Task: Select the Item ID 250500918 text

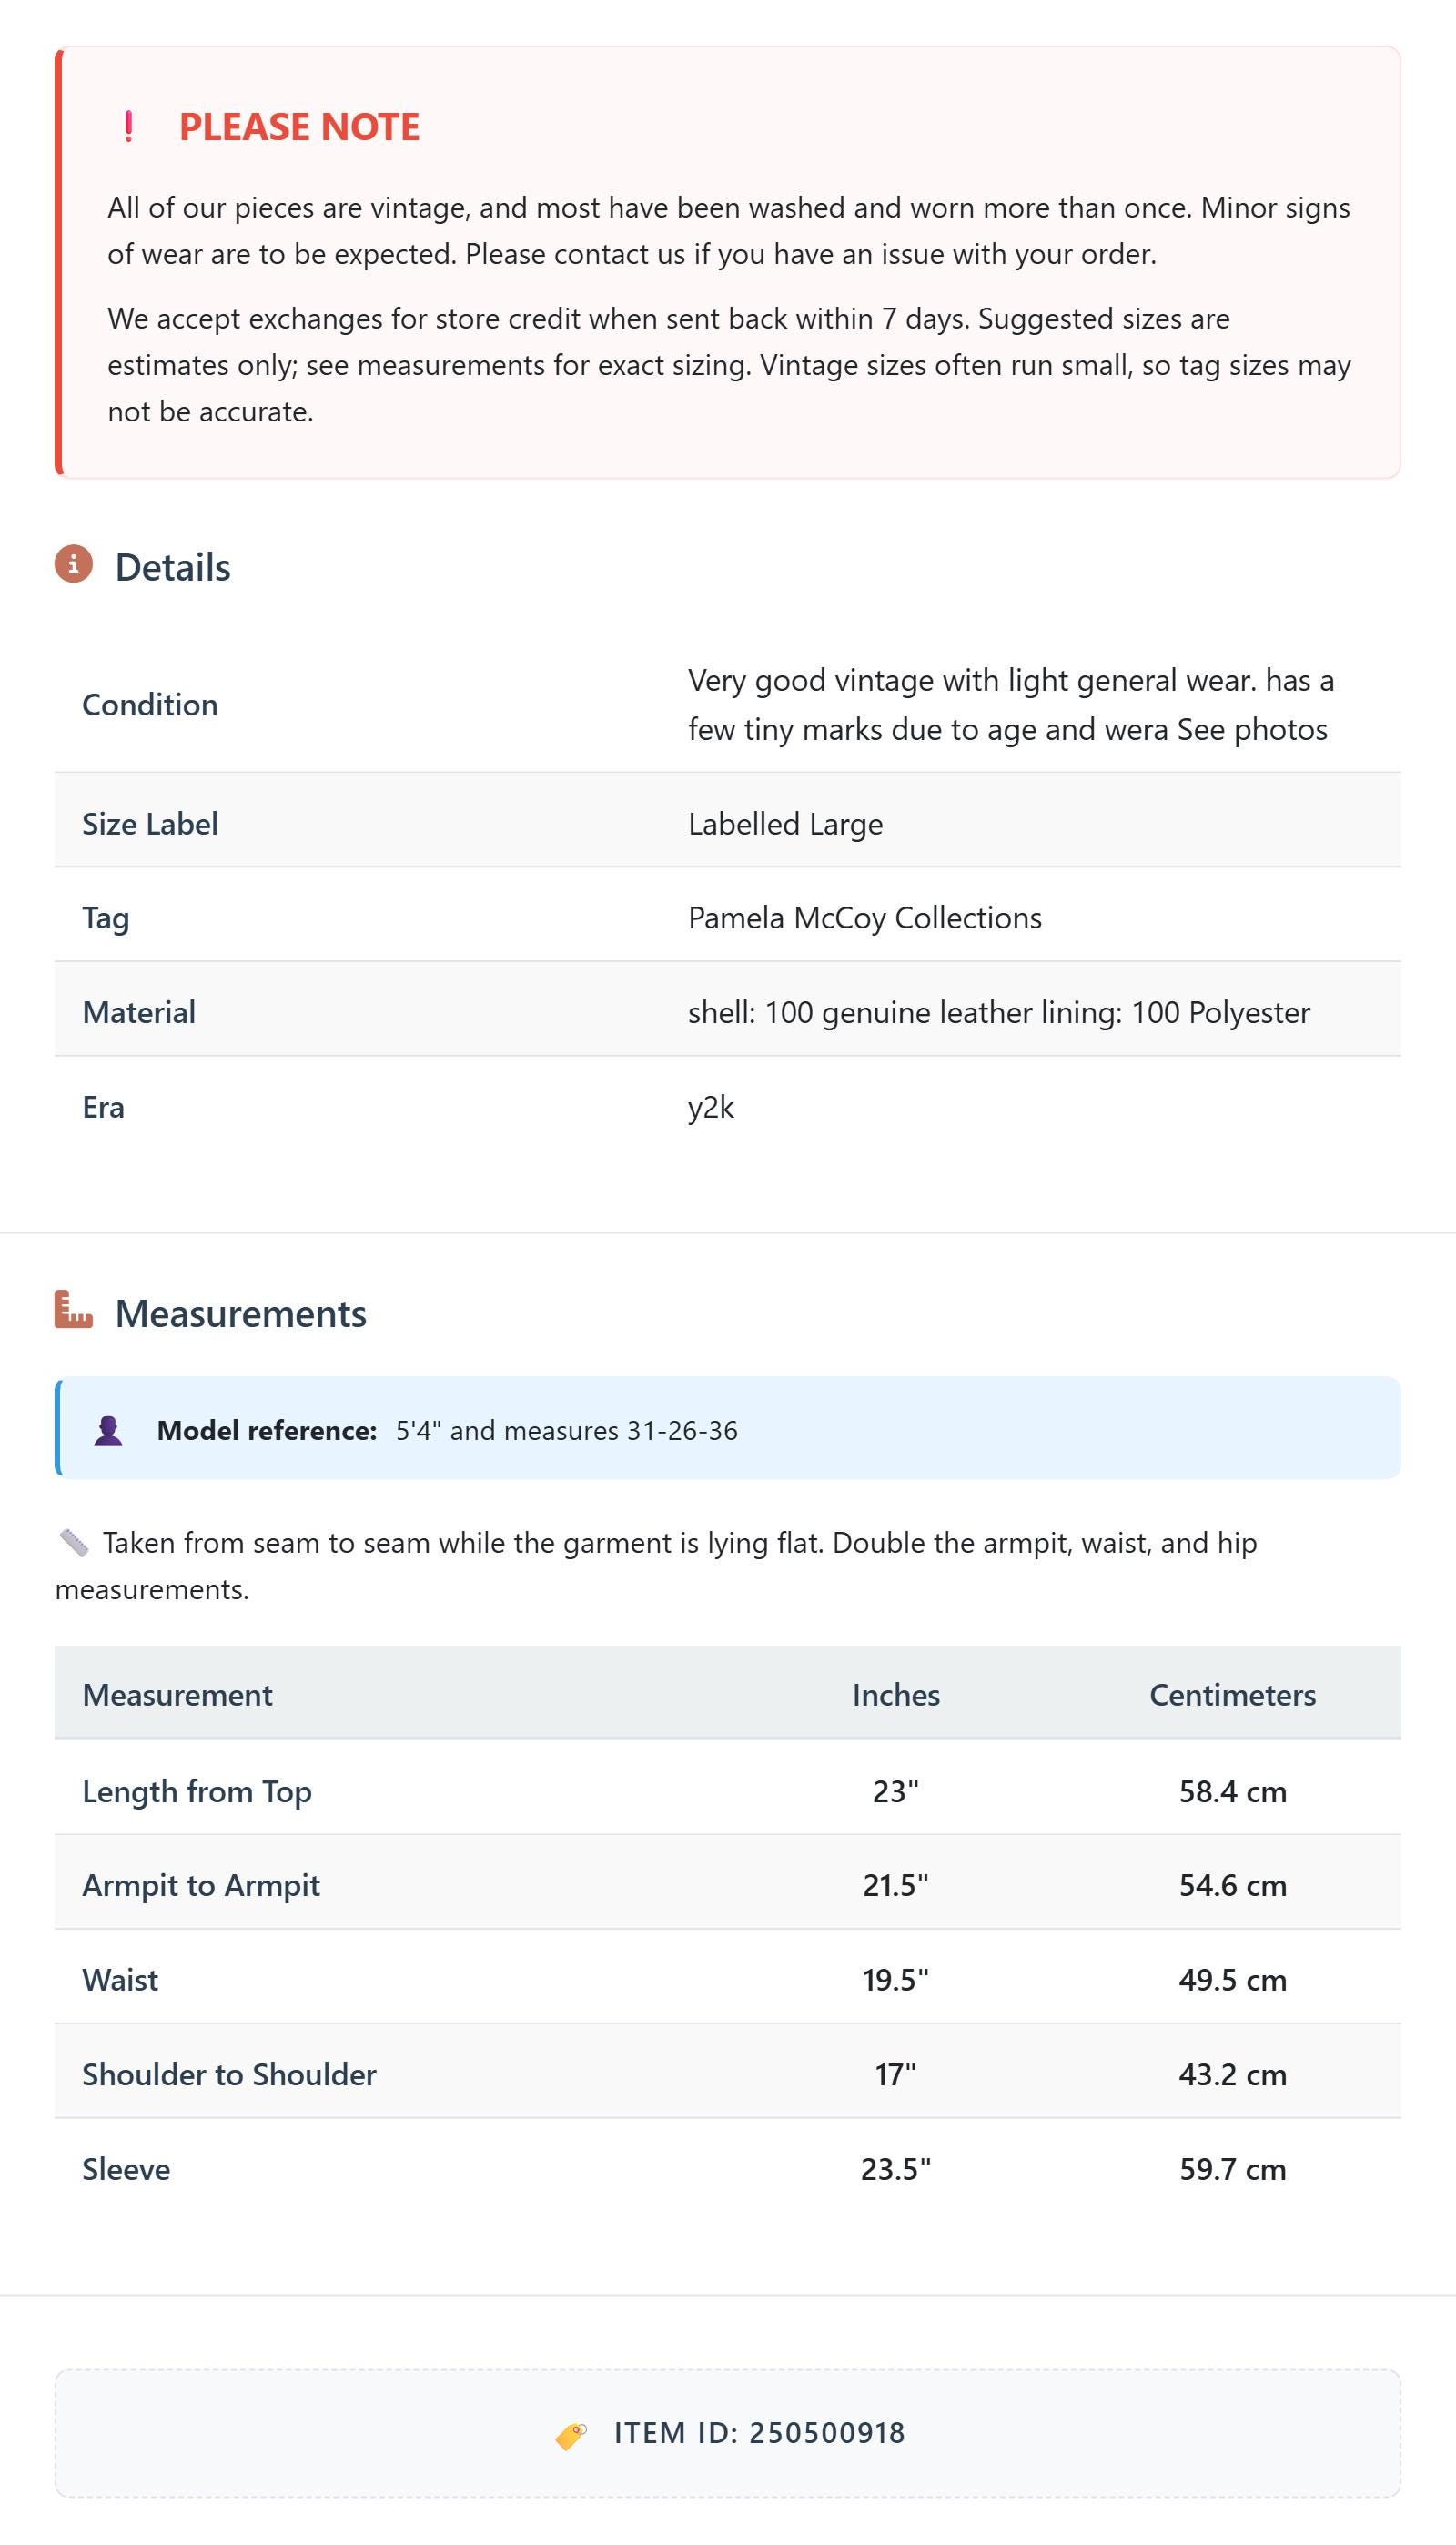Action: pos(759,2433)
